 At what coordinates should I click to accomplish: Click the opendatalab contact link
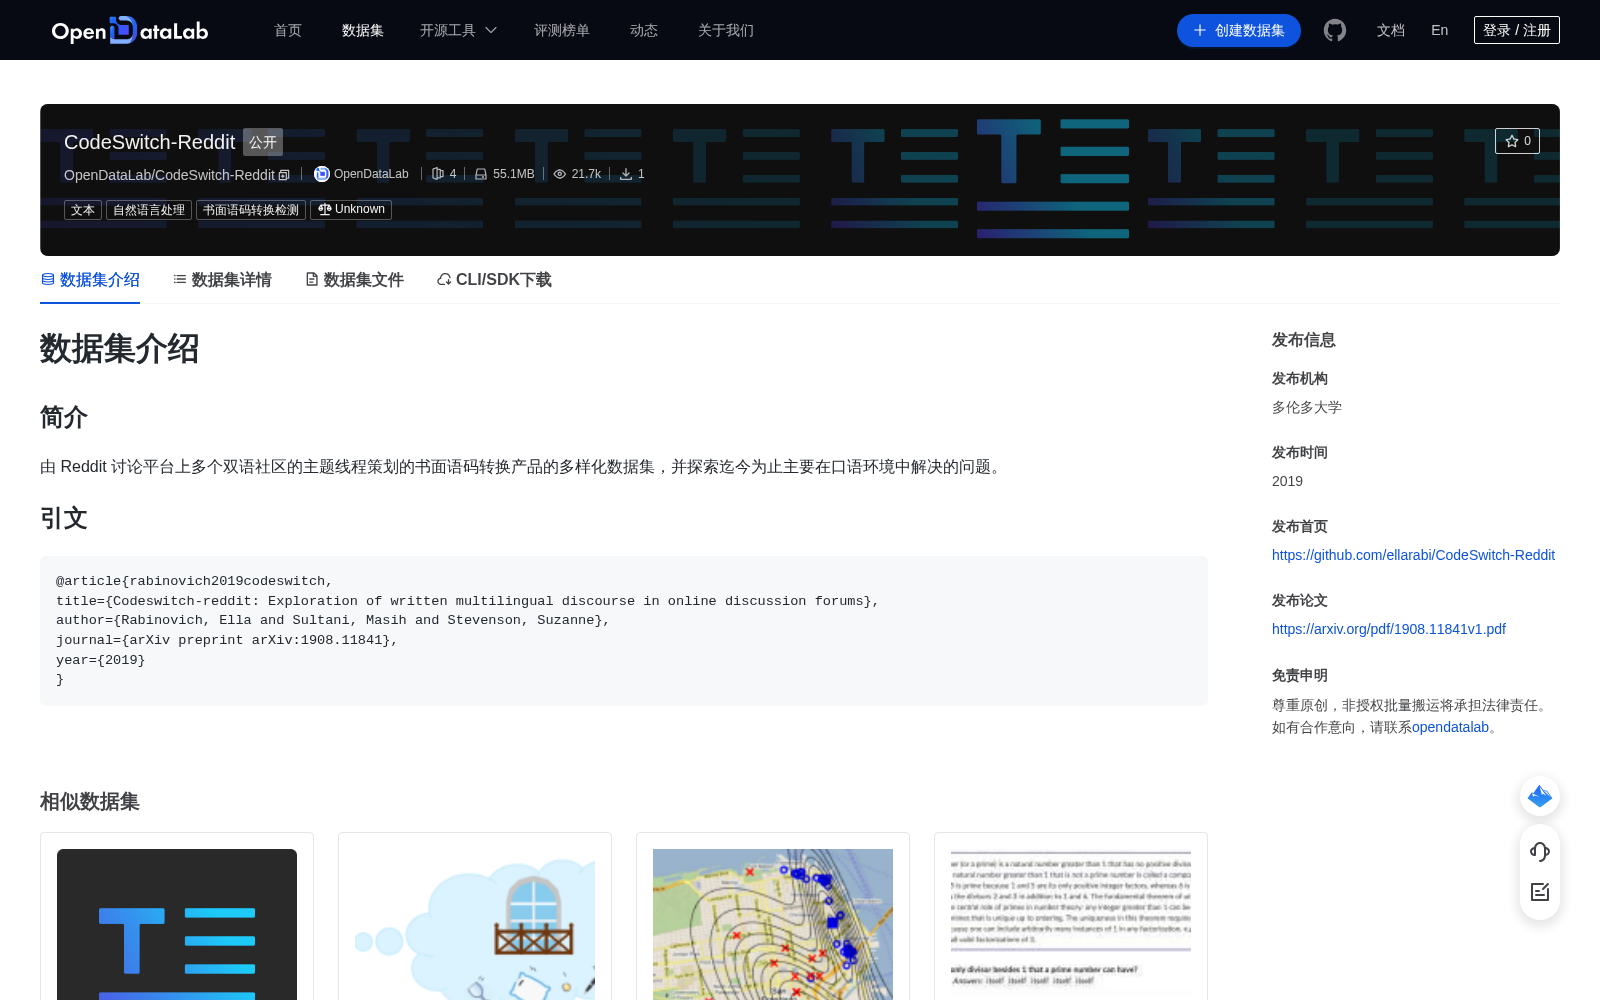click(1450, 727)
